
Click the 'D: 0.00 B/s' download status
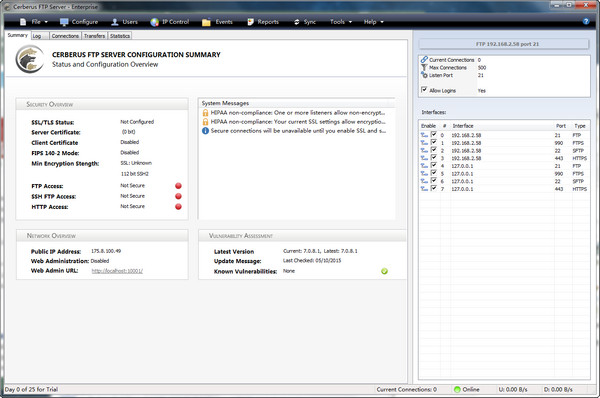pyautogui.click(x=558, y=390)
